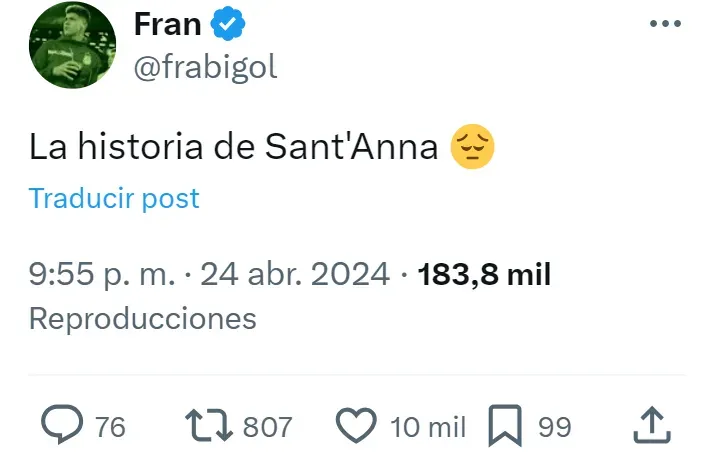Click the display name Fran

click(x=168, y=23)
